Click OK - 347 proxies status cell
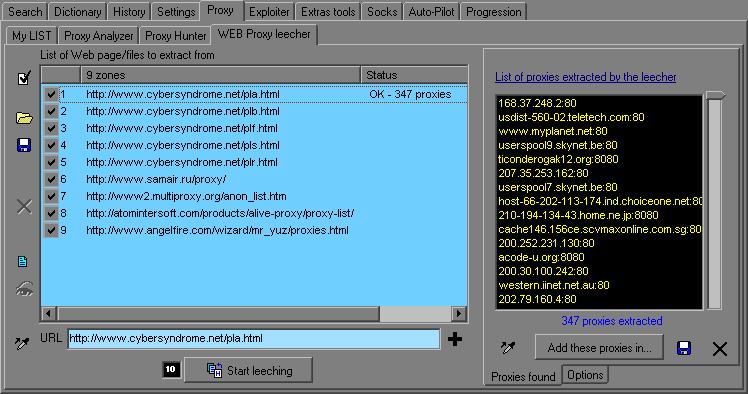 point(410,94)
